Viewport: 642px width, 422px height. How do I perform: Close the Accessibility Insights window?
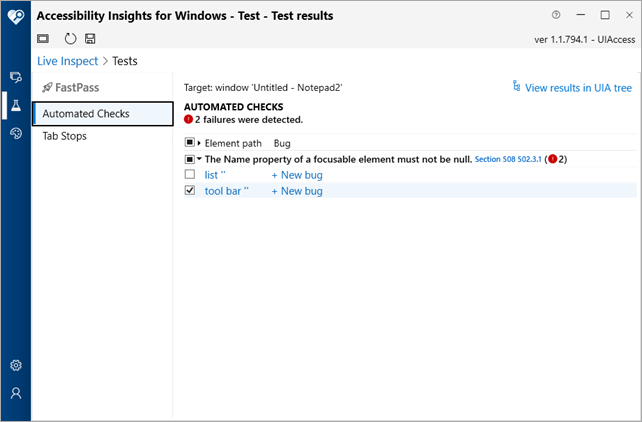630,15
